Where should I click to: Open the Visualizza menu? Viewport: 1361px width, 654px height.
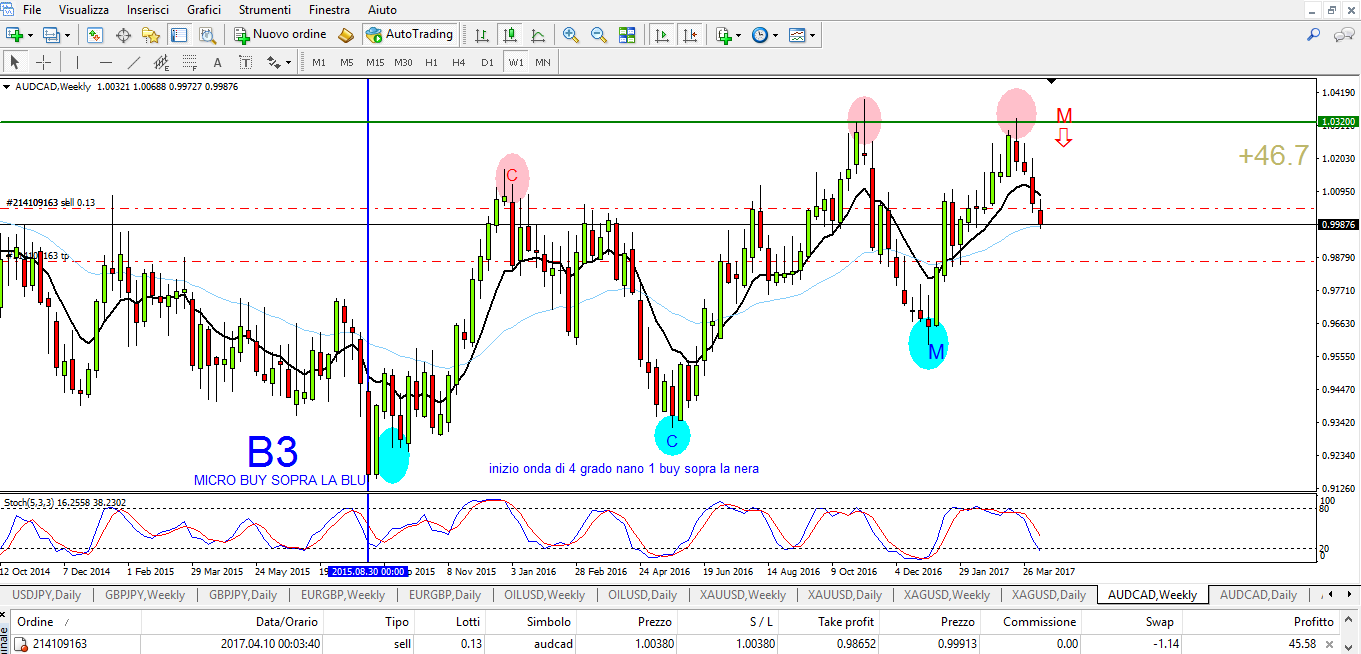(x=84, y=9)
